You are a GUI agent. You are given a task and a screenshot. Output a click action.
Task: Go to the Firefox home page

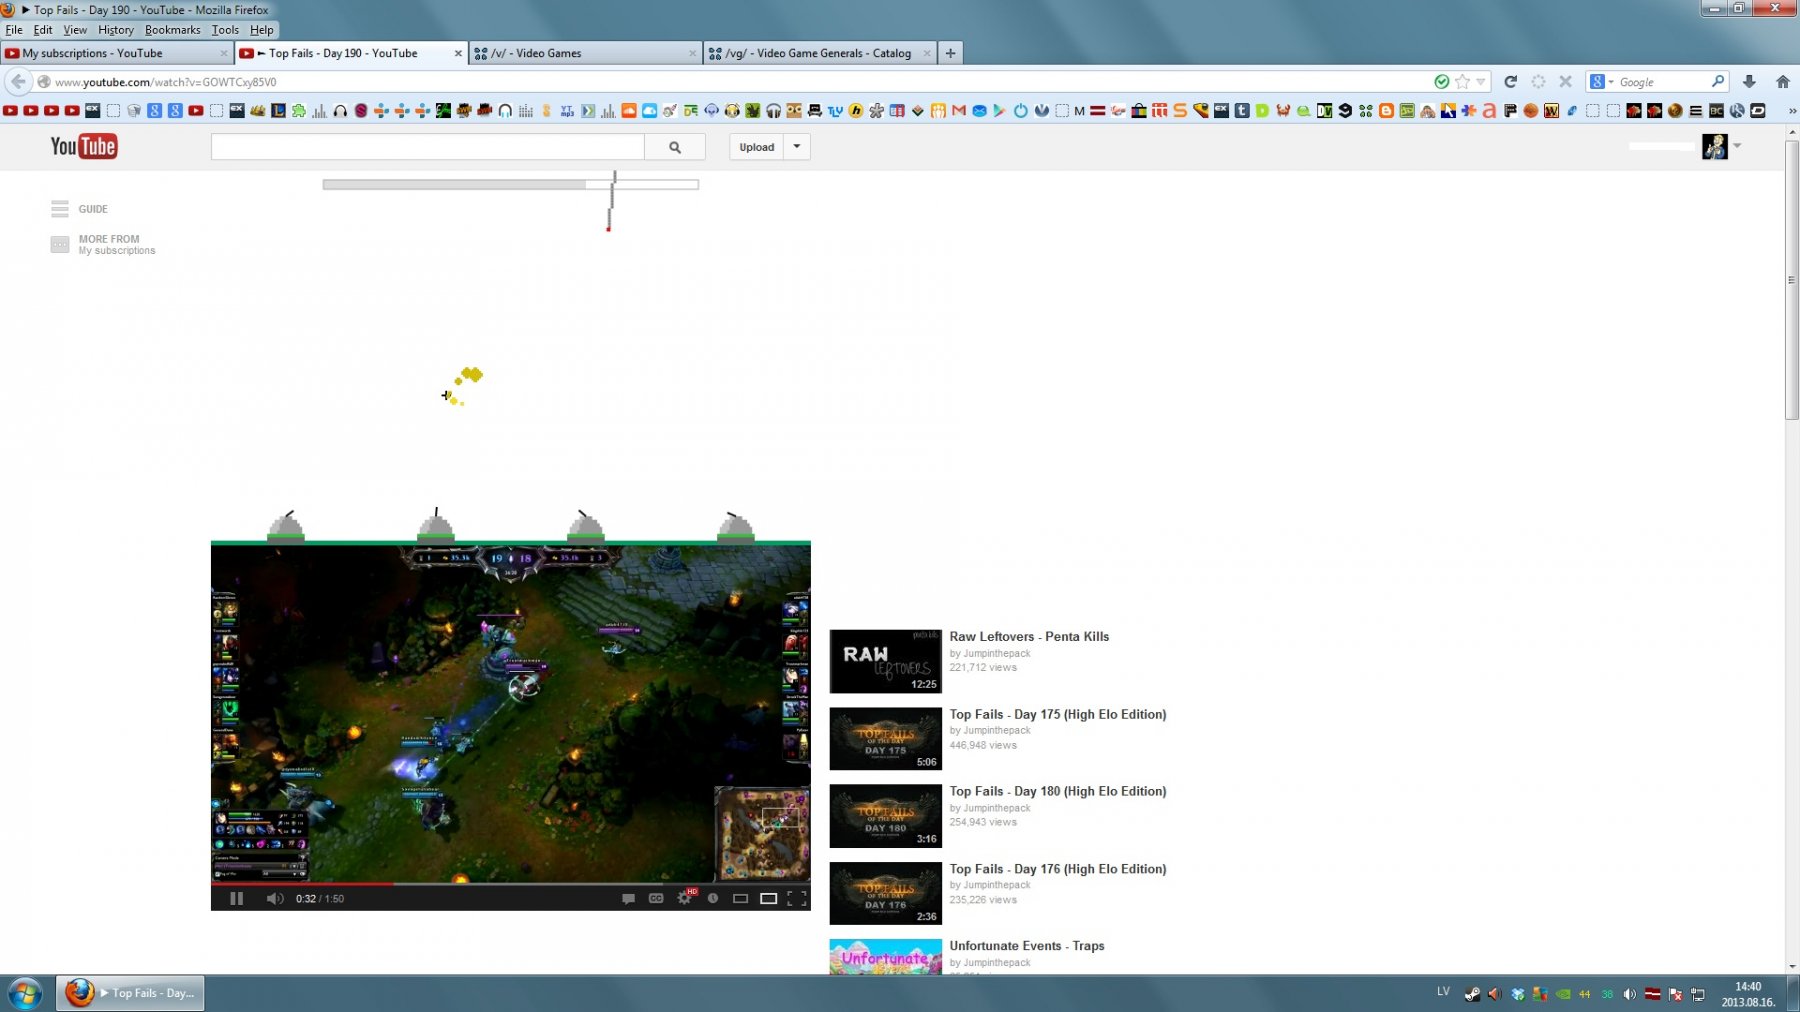click(1782, 82)
